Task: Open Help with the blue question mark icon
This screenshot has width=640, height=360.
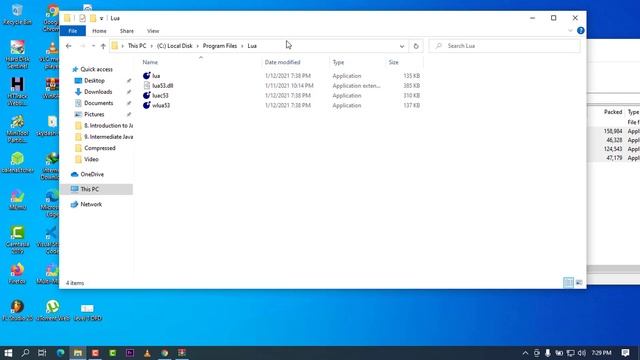Action: 580,31
